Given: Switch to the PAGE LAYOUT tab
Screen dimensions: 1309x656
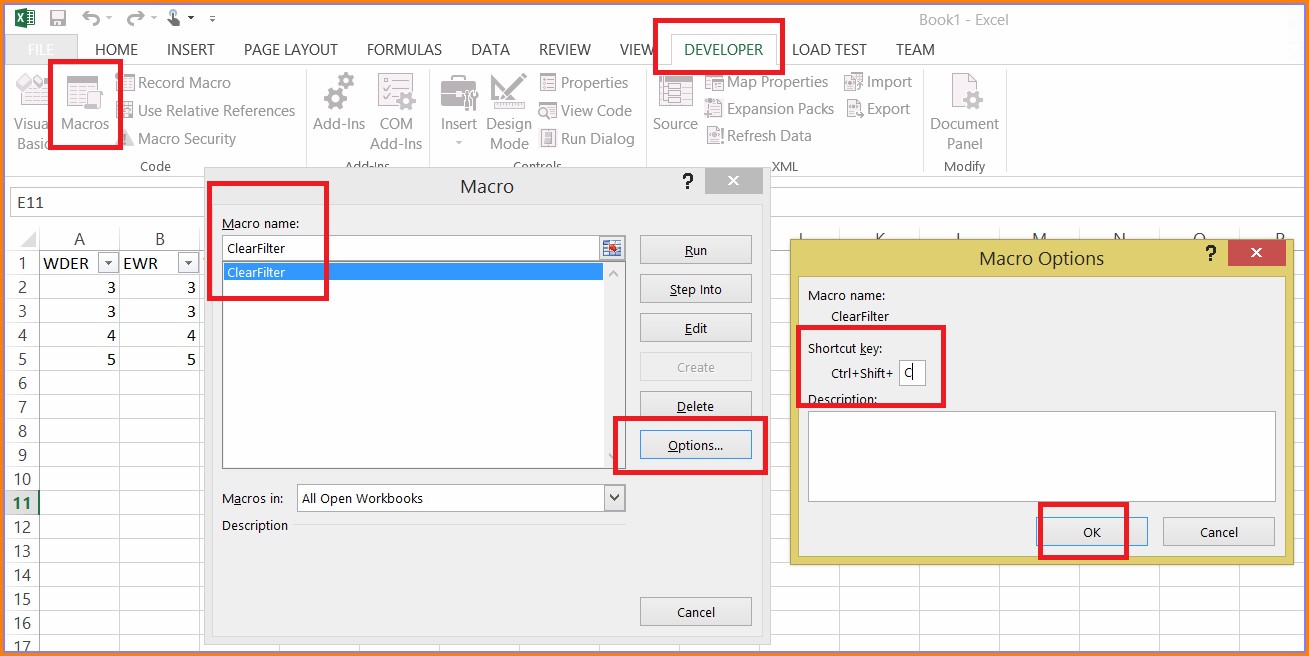Looking at the screenshot, I should point(291,49).
